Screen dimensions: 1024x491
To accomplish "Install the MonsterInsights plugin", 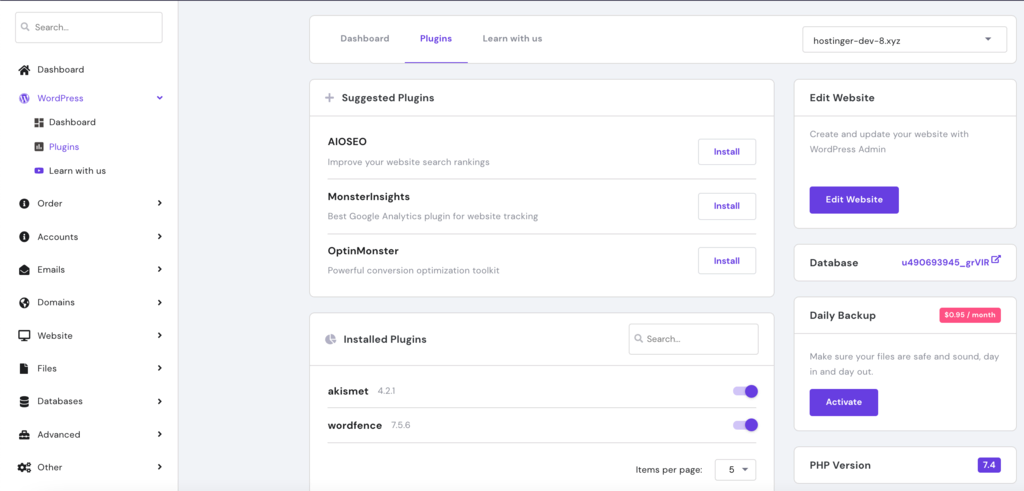I will tap(727, 206).
